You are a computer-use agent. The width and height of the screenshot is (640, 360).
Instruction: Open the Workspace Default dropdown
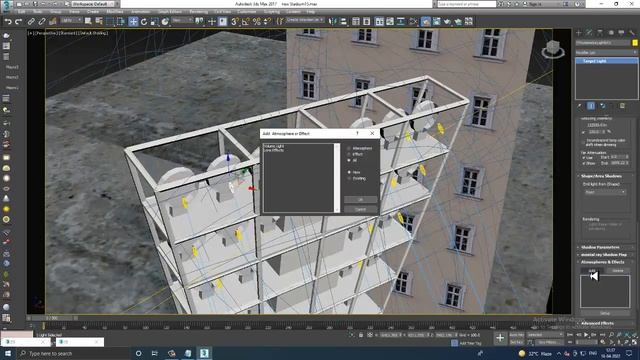93,4
